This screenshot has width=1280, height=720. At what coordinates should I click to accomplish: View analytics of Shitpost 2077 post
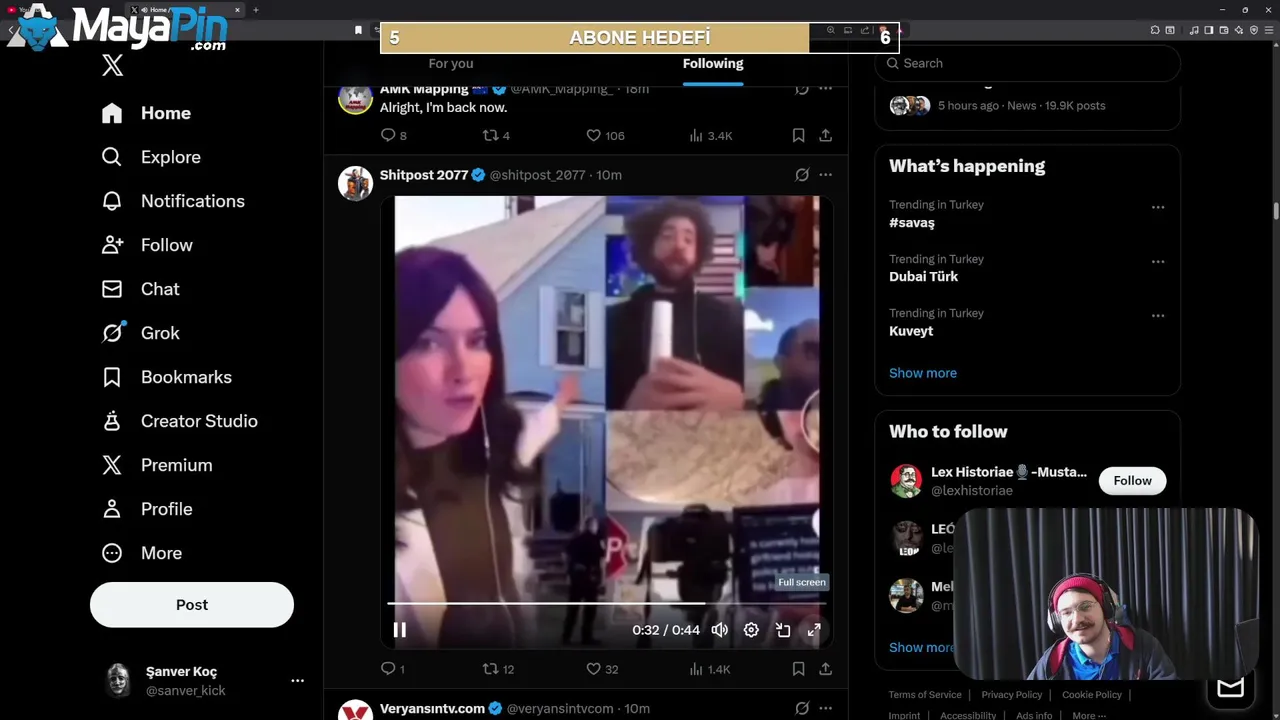click(710, 669)
